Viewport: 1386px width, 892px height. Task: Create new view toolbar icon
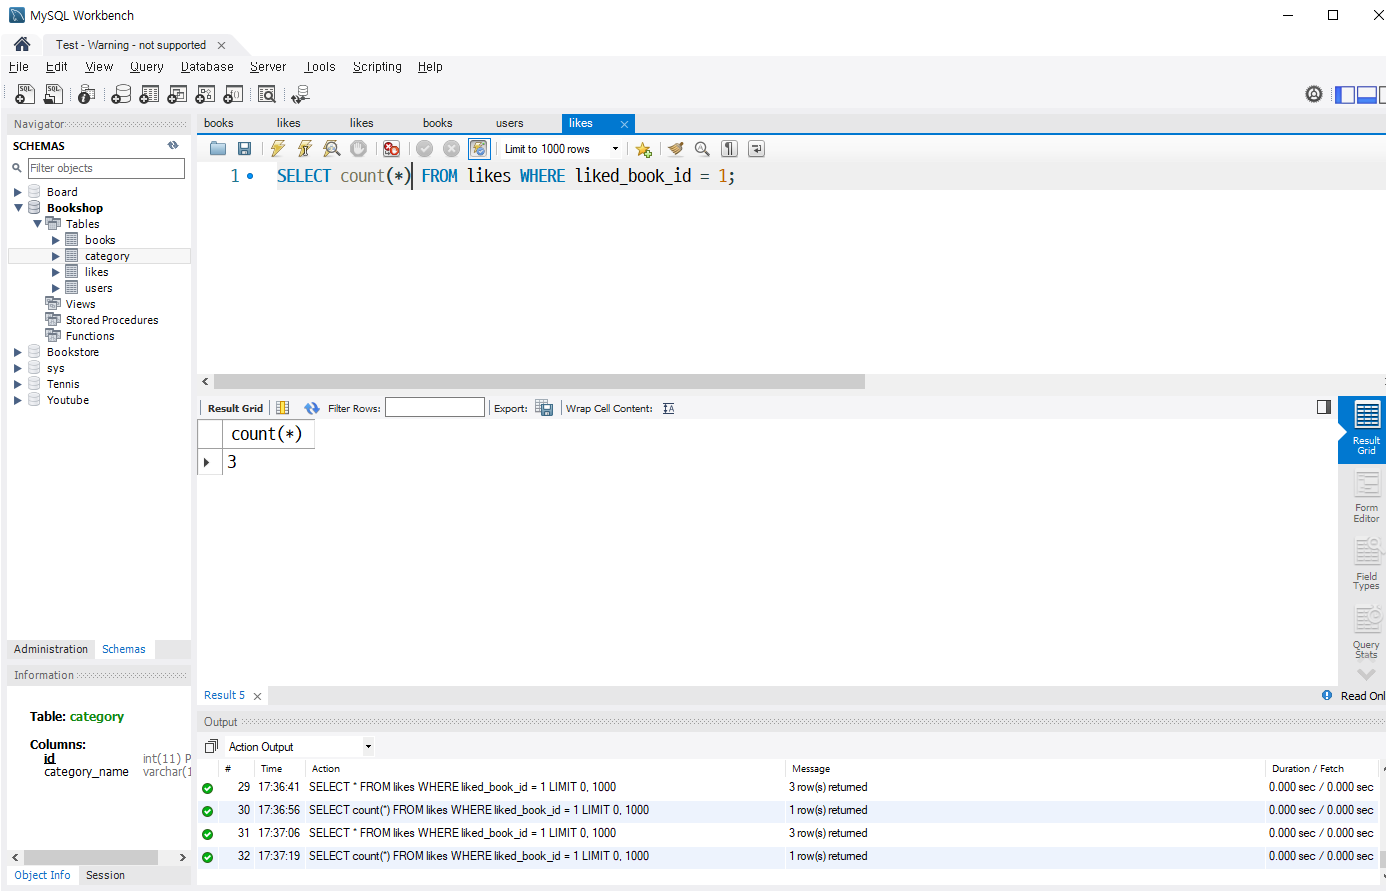coord(177,94)
